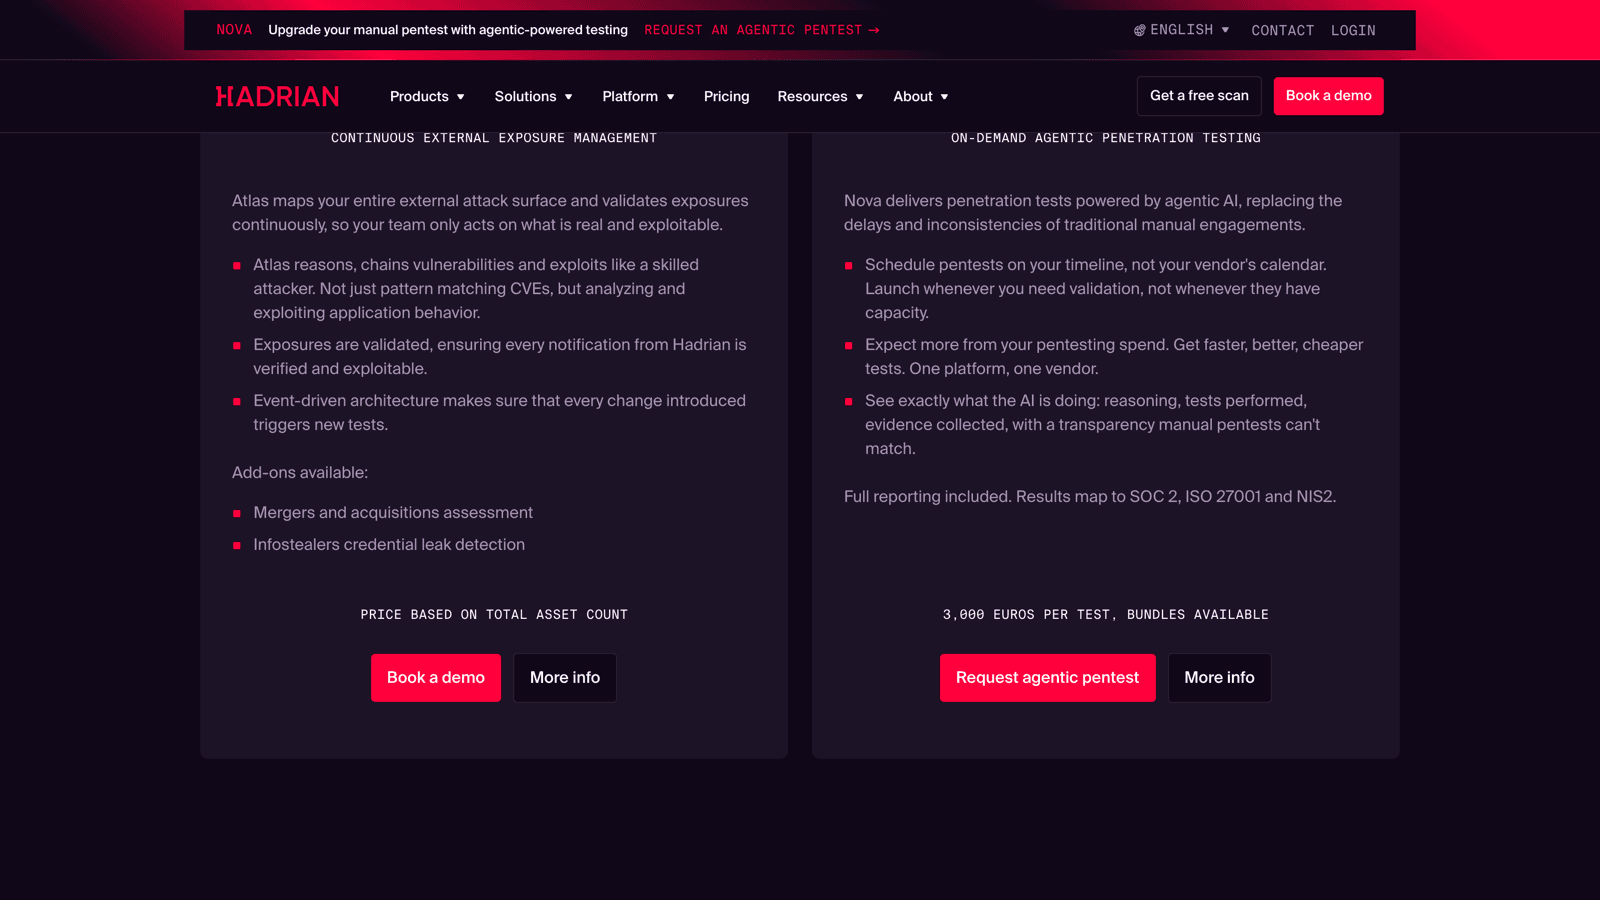1600x900 pixels.
Task: Expand the Platform menu
Action: point(638,96)
